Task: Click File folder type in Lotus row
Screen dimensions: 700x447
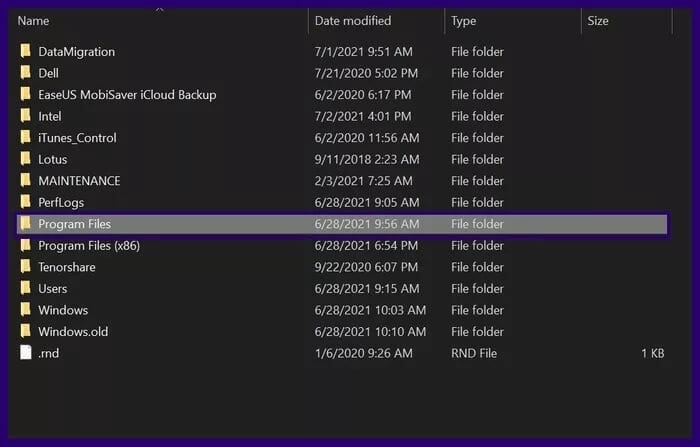Action: tap(477, 159)
